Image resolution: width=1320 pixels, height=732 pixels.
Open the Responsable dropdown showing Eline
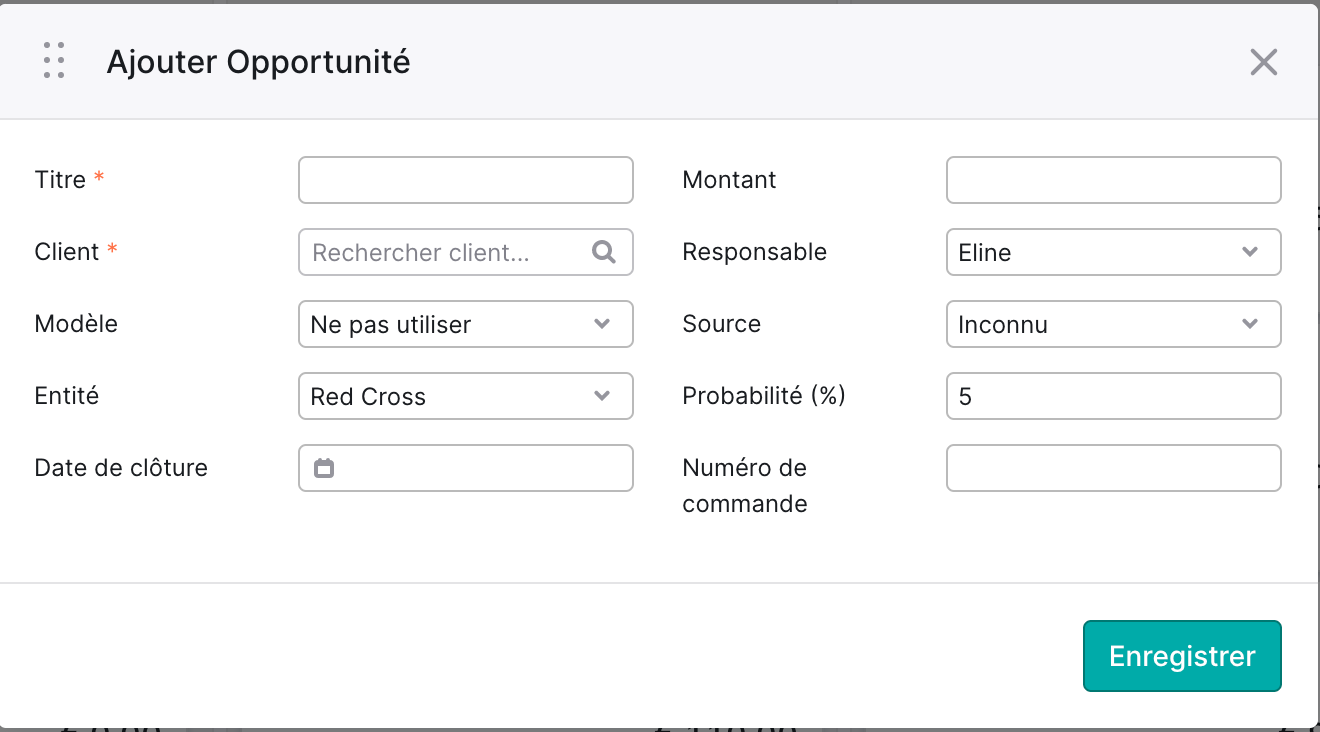(1114, 252)
